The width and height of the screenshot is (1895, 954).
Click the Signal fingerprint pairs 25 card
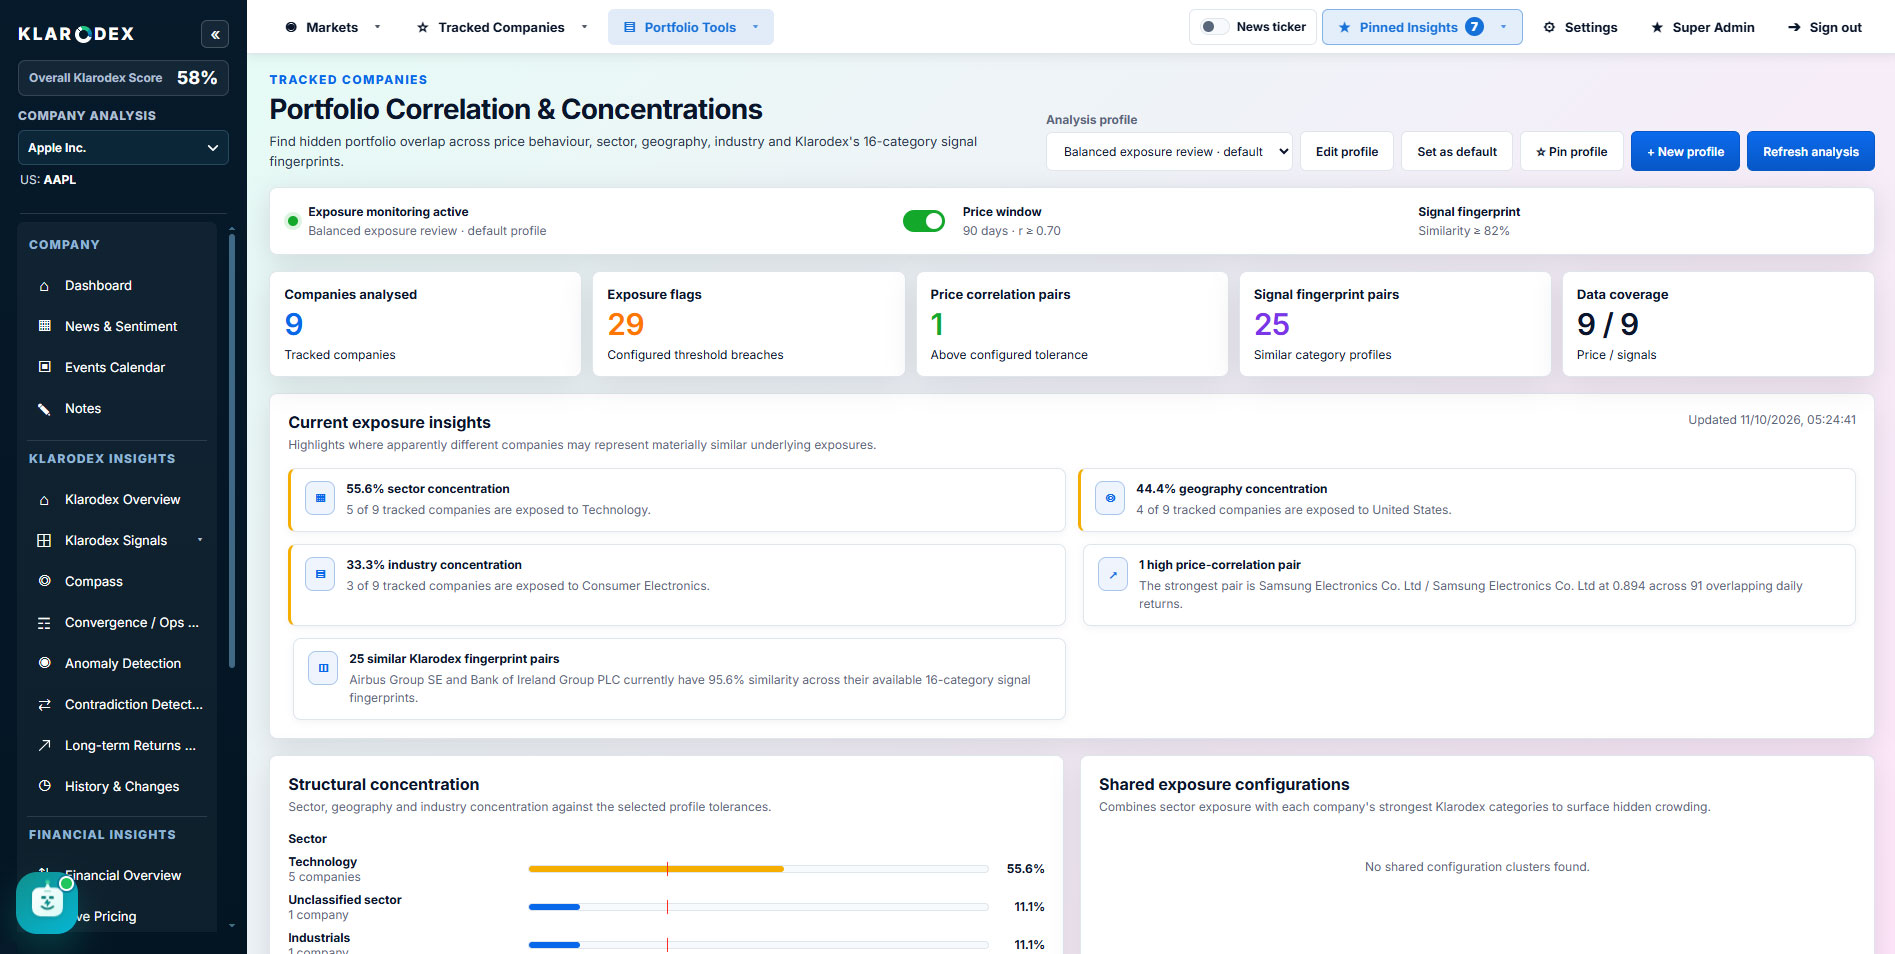tap(1395, 324)
